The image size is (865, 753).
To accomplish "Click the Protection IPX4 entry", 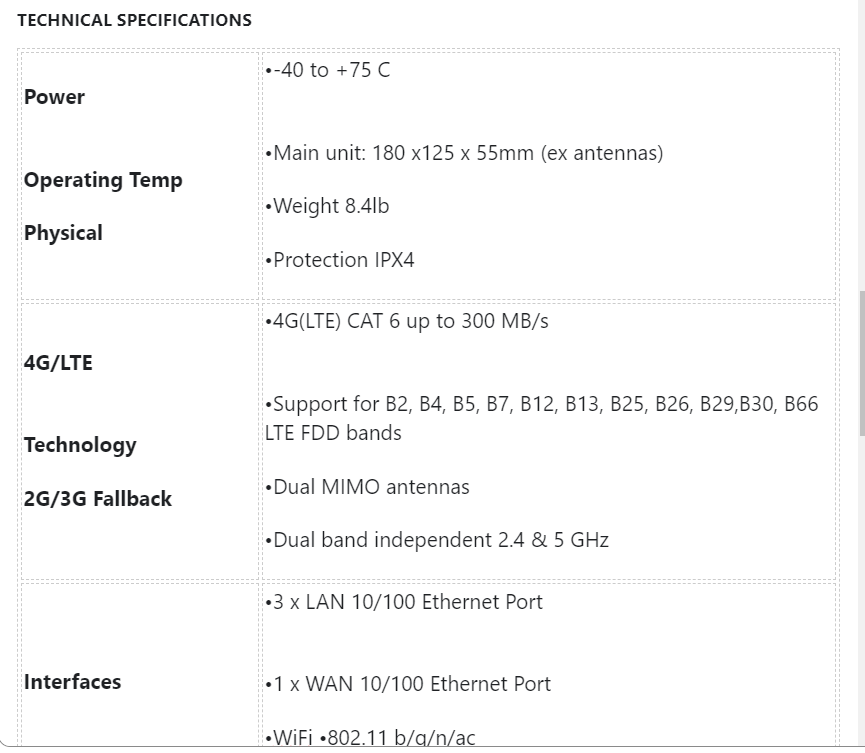I will point(340,260).
